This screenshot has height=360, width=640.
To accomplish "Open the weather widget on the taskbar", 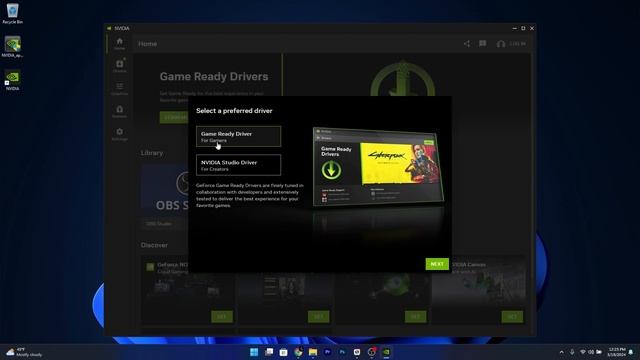I will [24, 352].
